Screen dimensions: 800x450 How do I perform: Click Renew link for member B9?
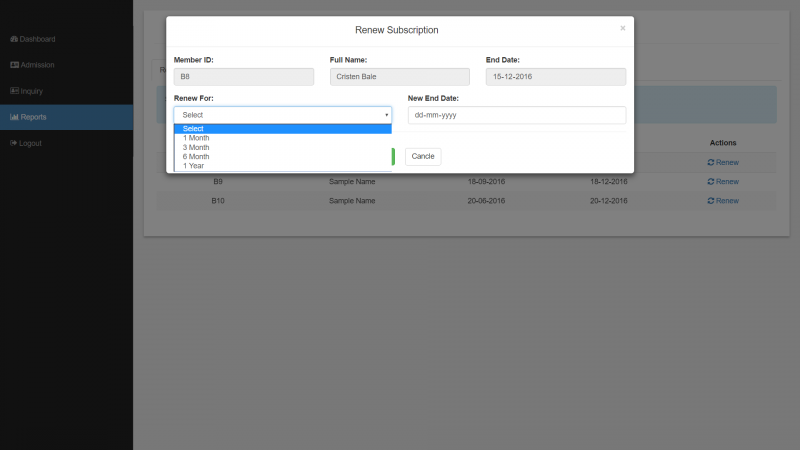(723, 182)
